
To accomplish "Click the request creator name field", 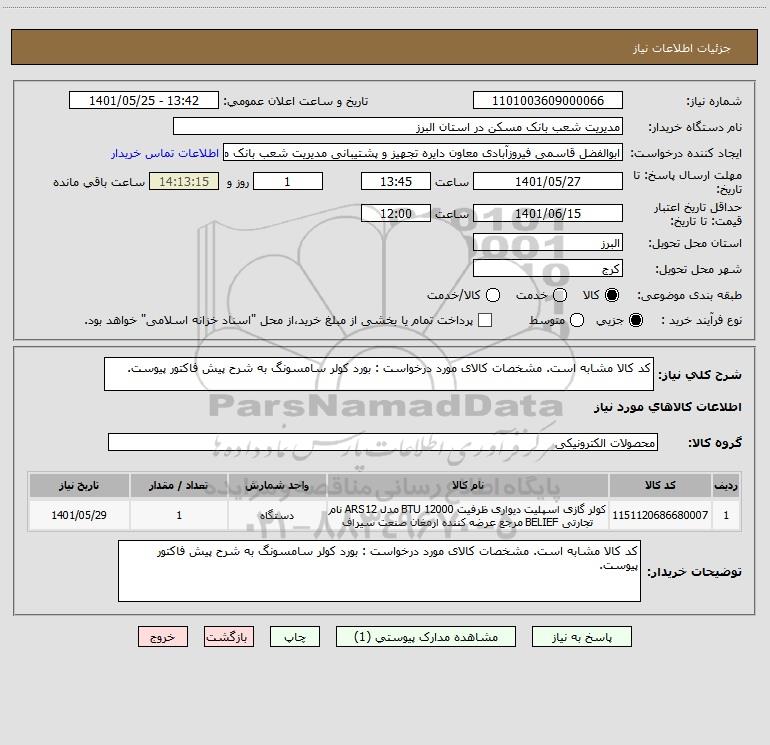I will click(423, 153).
